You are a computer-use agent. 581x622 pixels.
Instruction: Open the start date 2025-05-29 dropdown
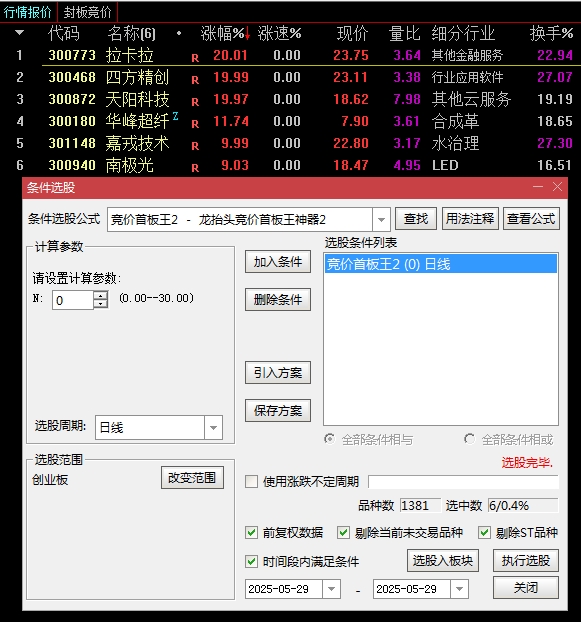click(332, 589)
